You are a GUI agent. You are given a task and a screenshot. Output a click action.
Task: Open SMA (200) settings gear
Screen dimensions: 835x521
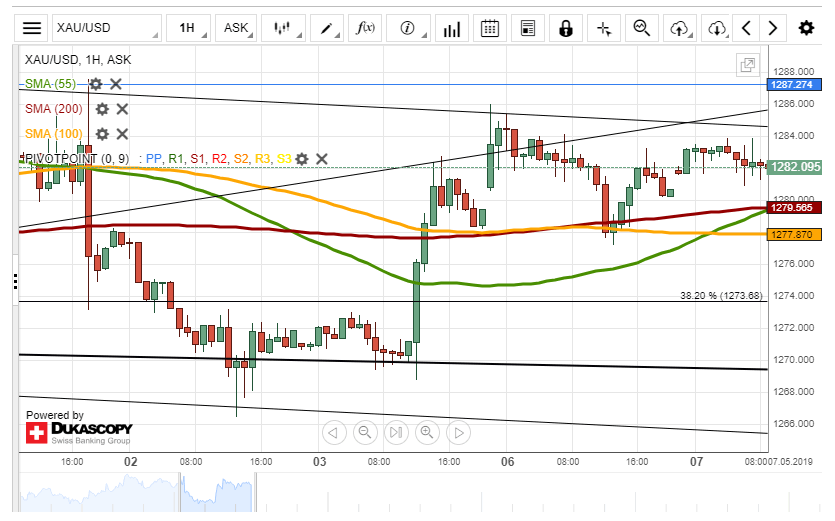102,109
